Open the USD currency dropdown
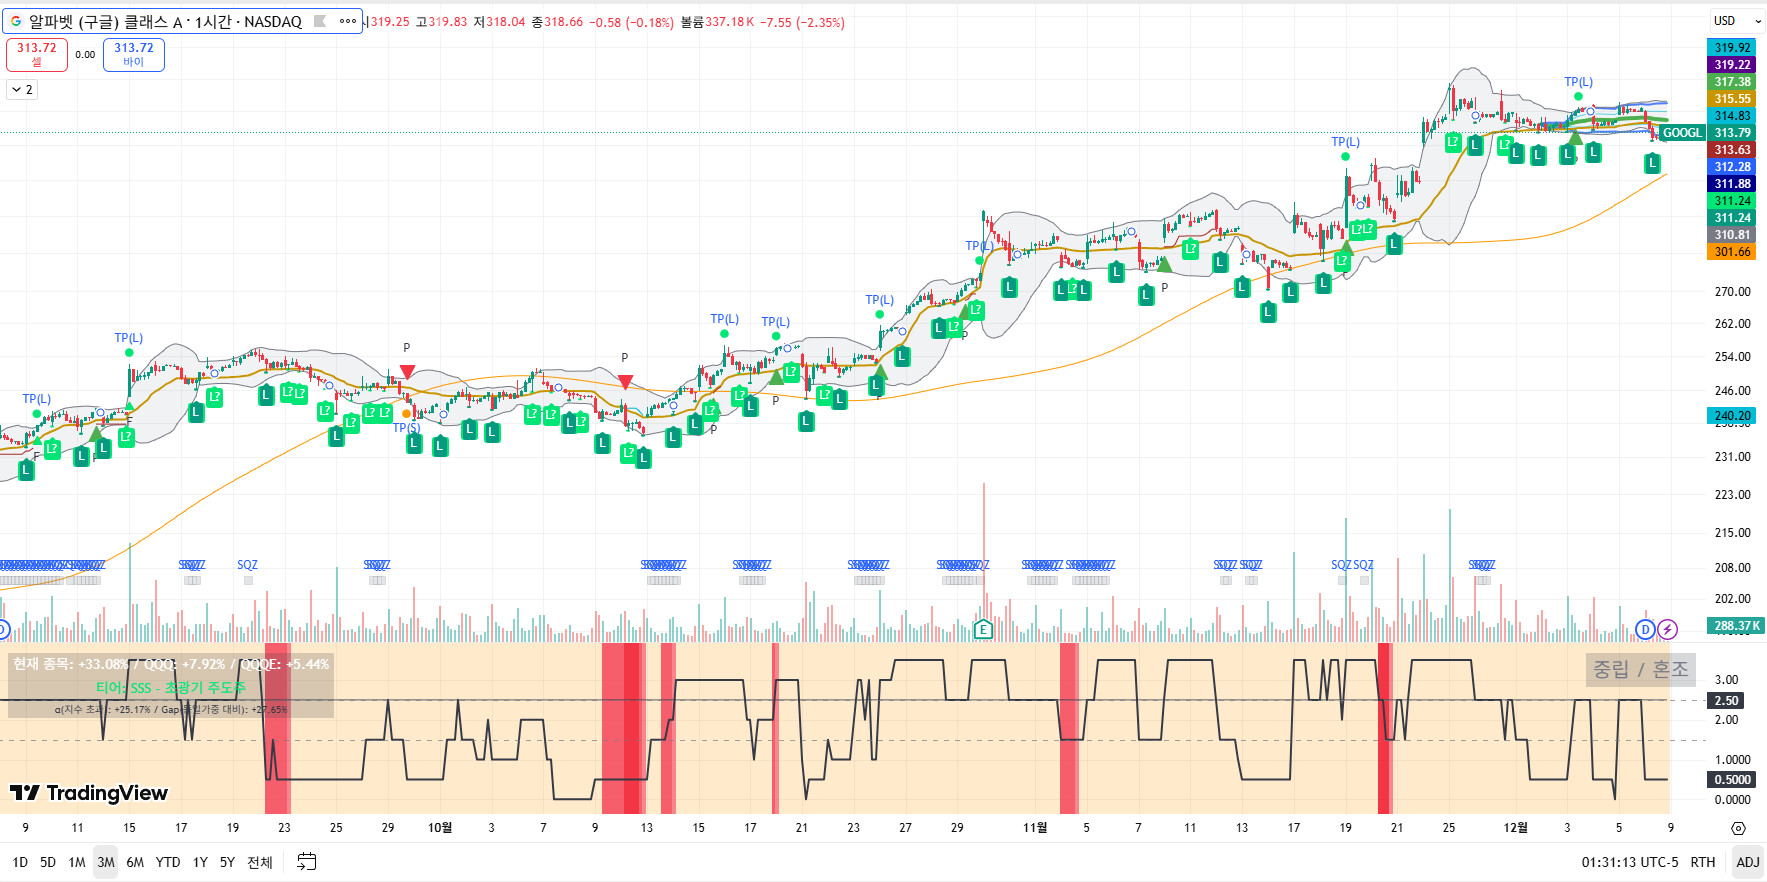 (1737, 21)
